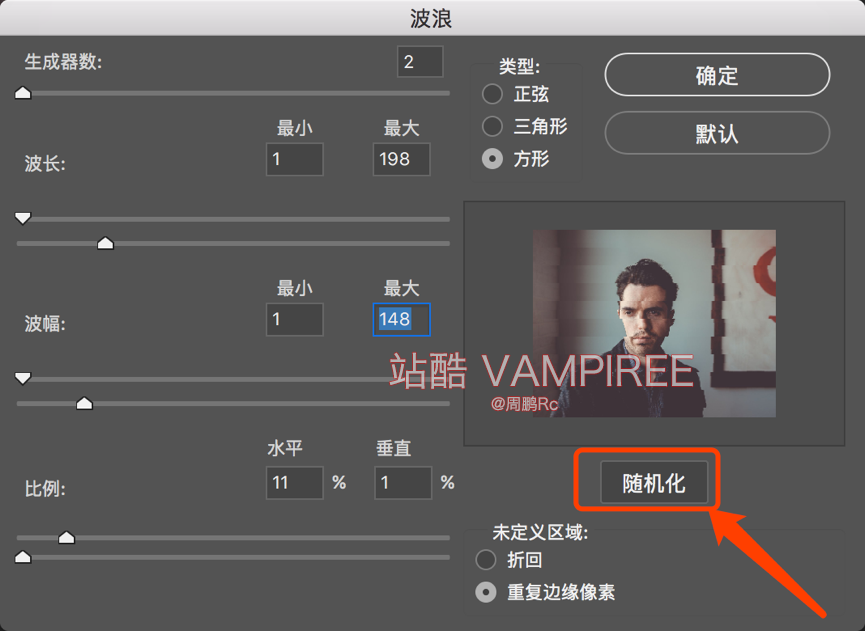The width and height of the screenshot is (865, 631).
Task: Focus the 生成器数 input field
Action: click(x=420, y=61)
